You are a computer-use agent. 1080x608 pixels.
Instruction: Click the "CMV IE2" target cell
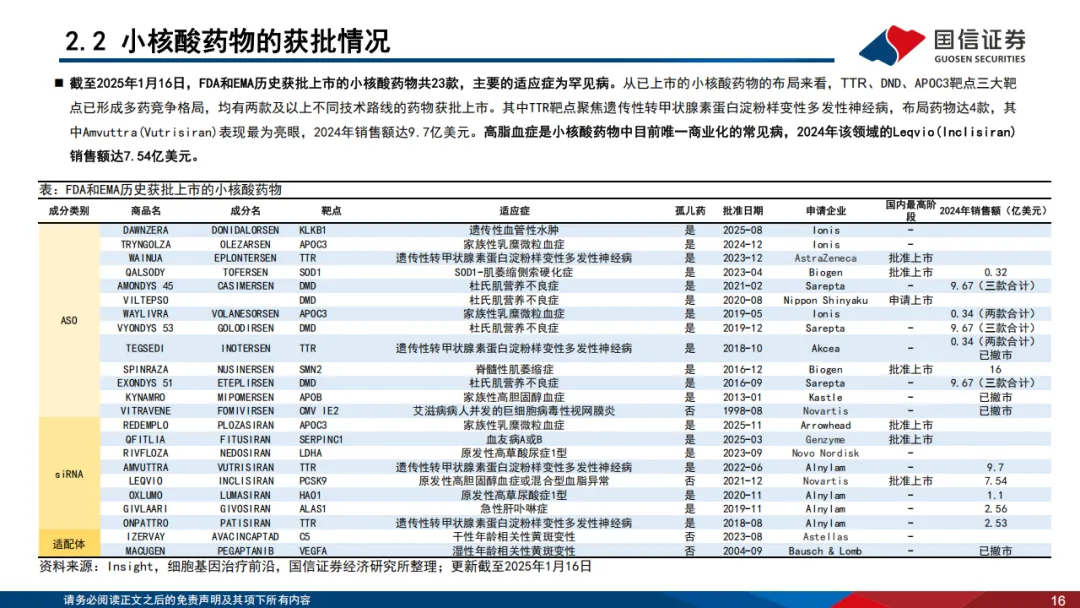pyautogui.click(x=319, y=411)
